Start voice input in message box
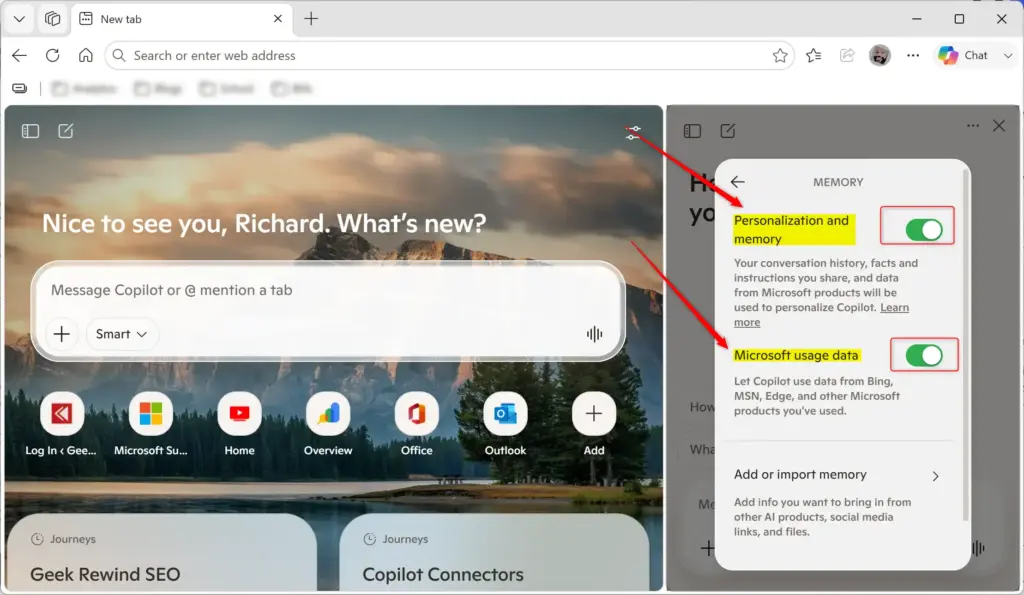 [594, 334]
